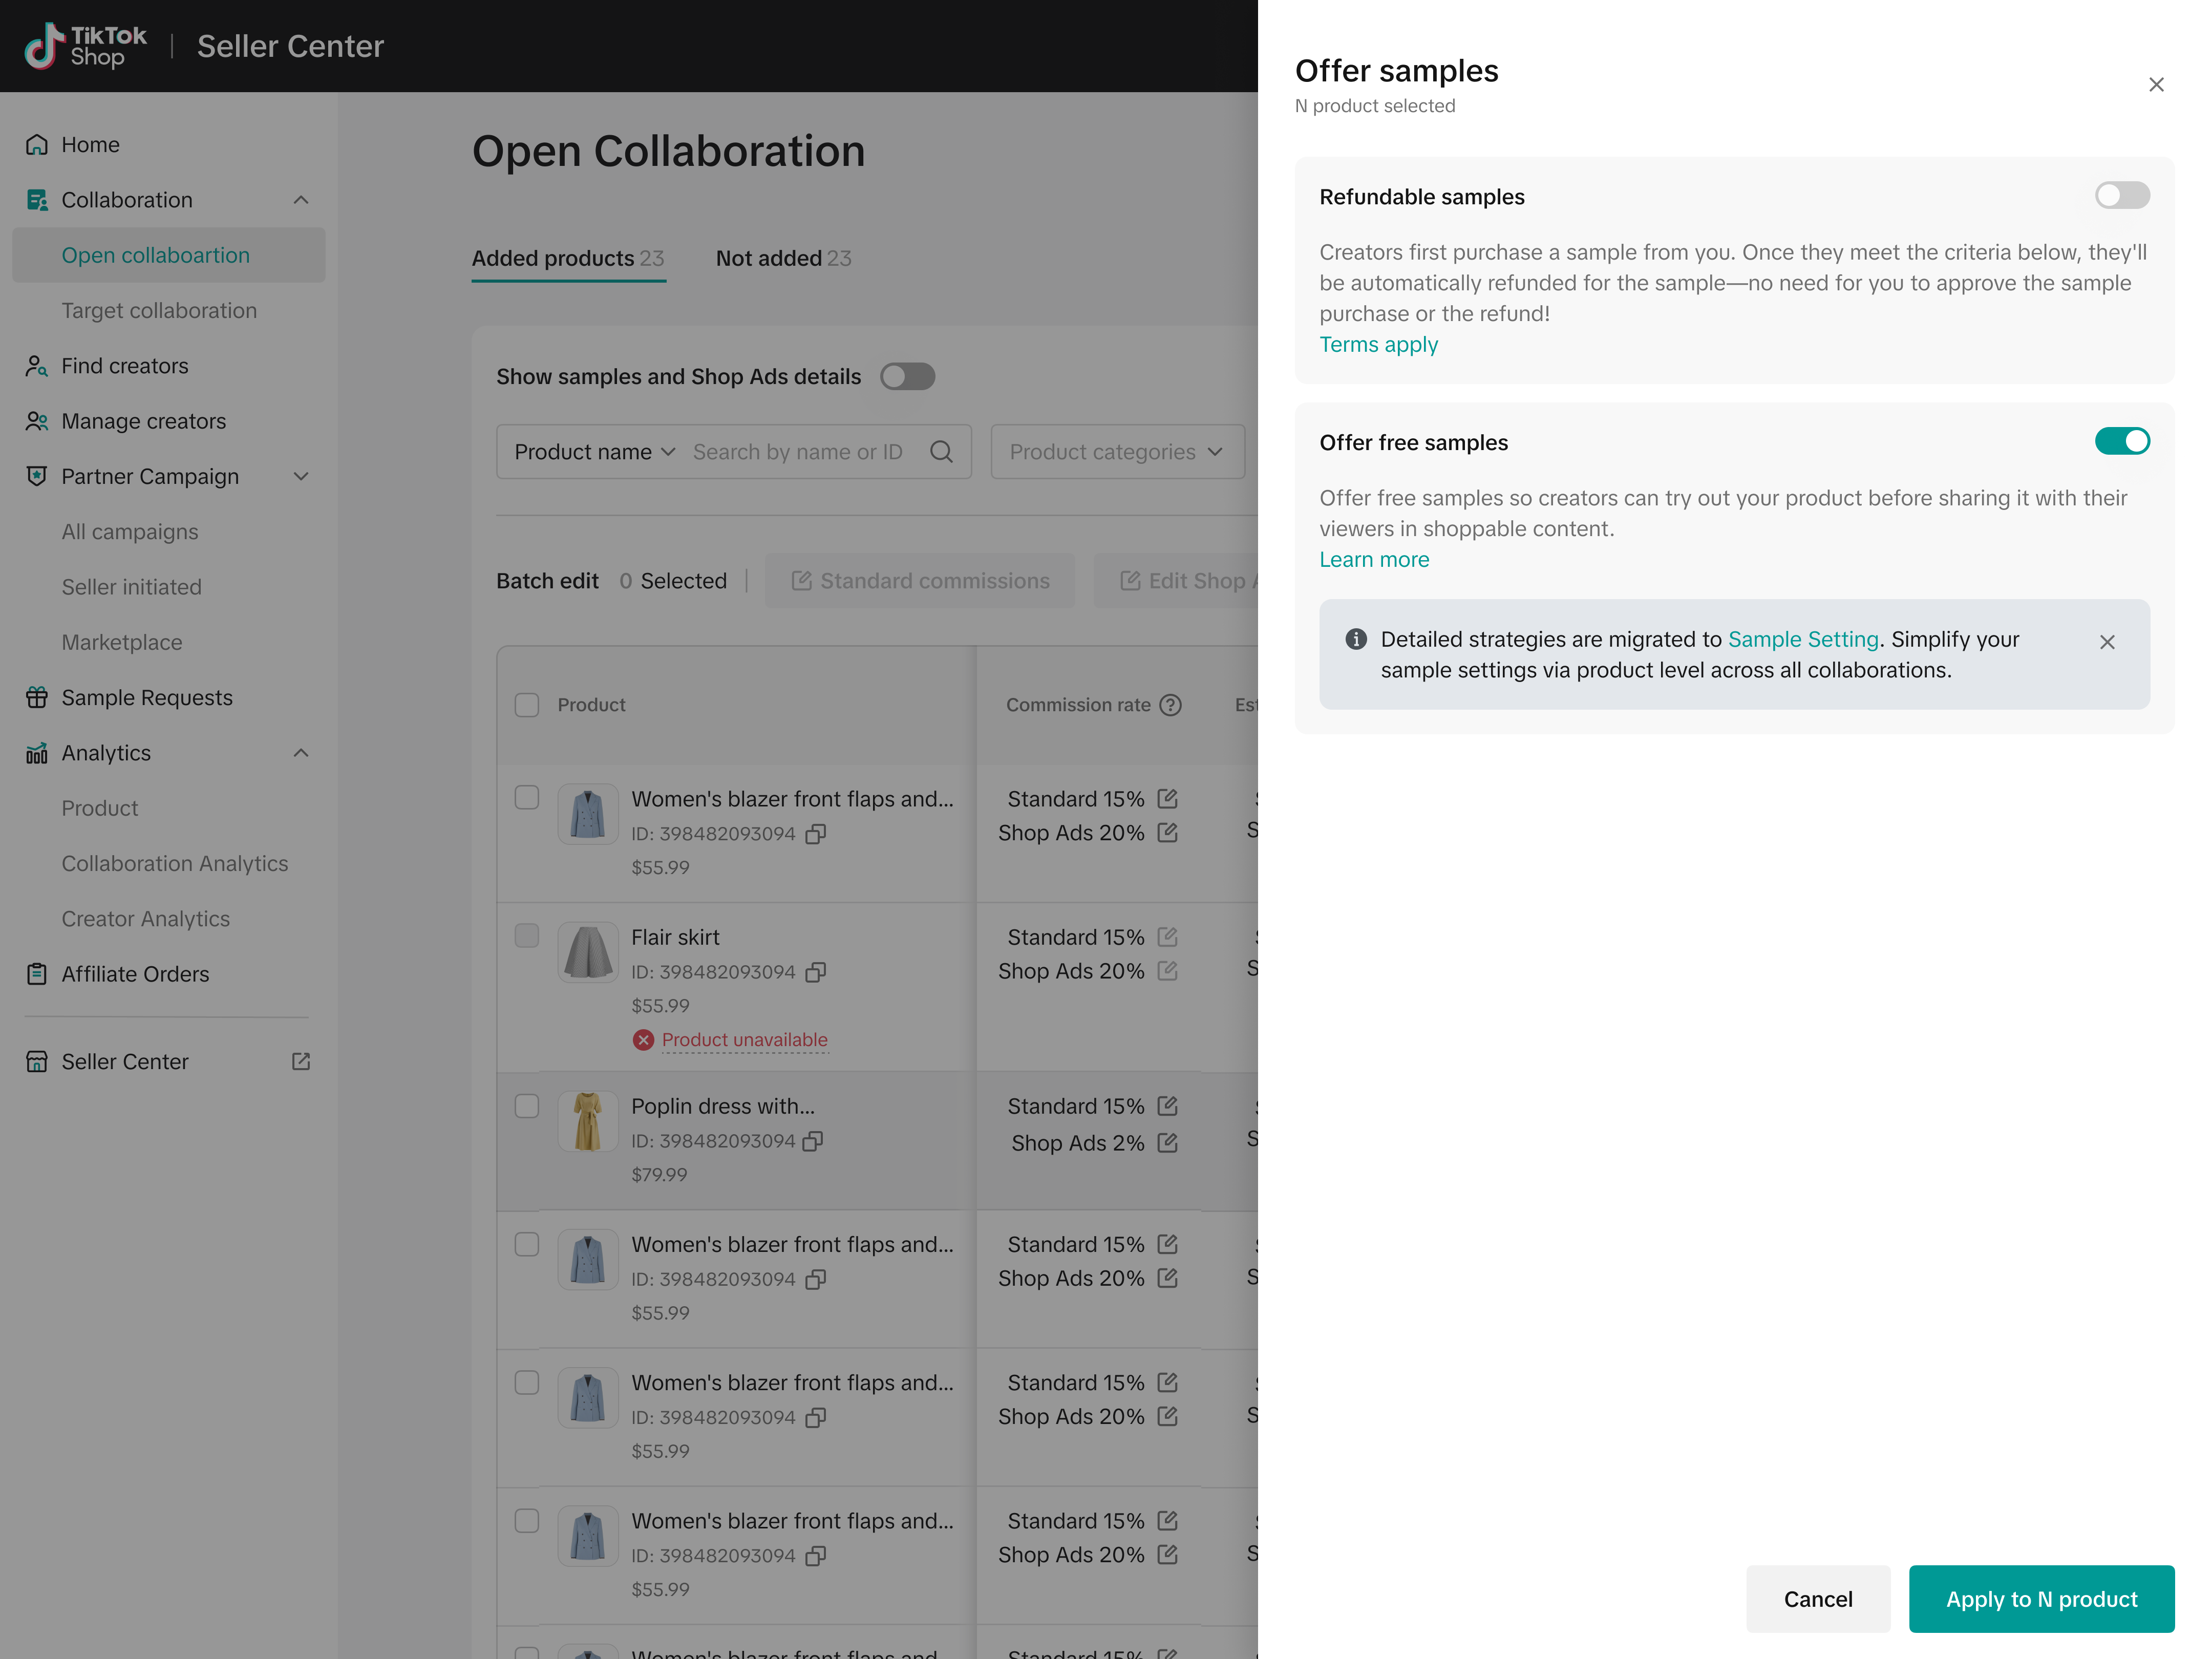2212x1659 pixels.
Task: Click the Commission rate help icon
Action: [1171, 705]
